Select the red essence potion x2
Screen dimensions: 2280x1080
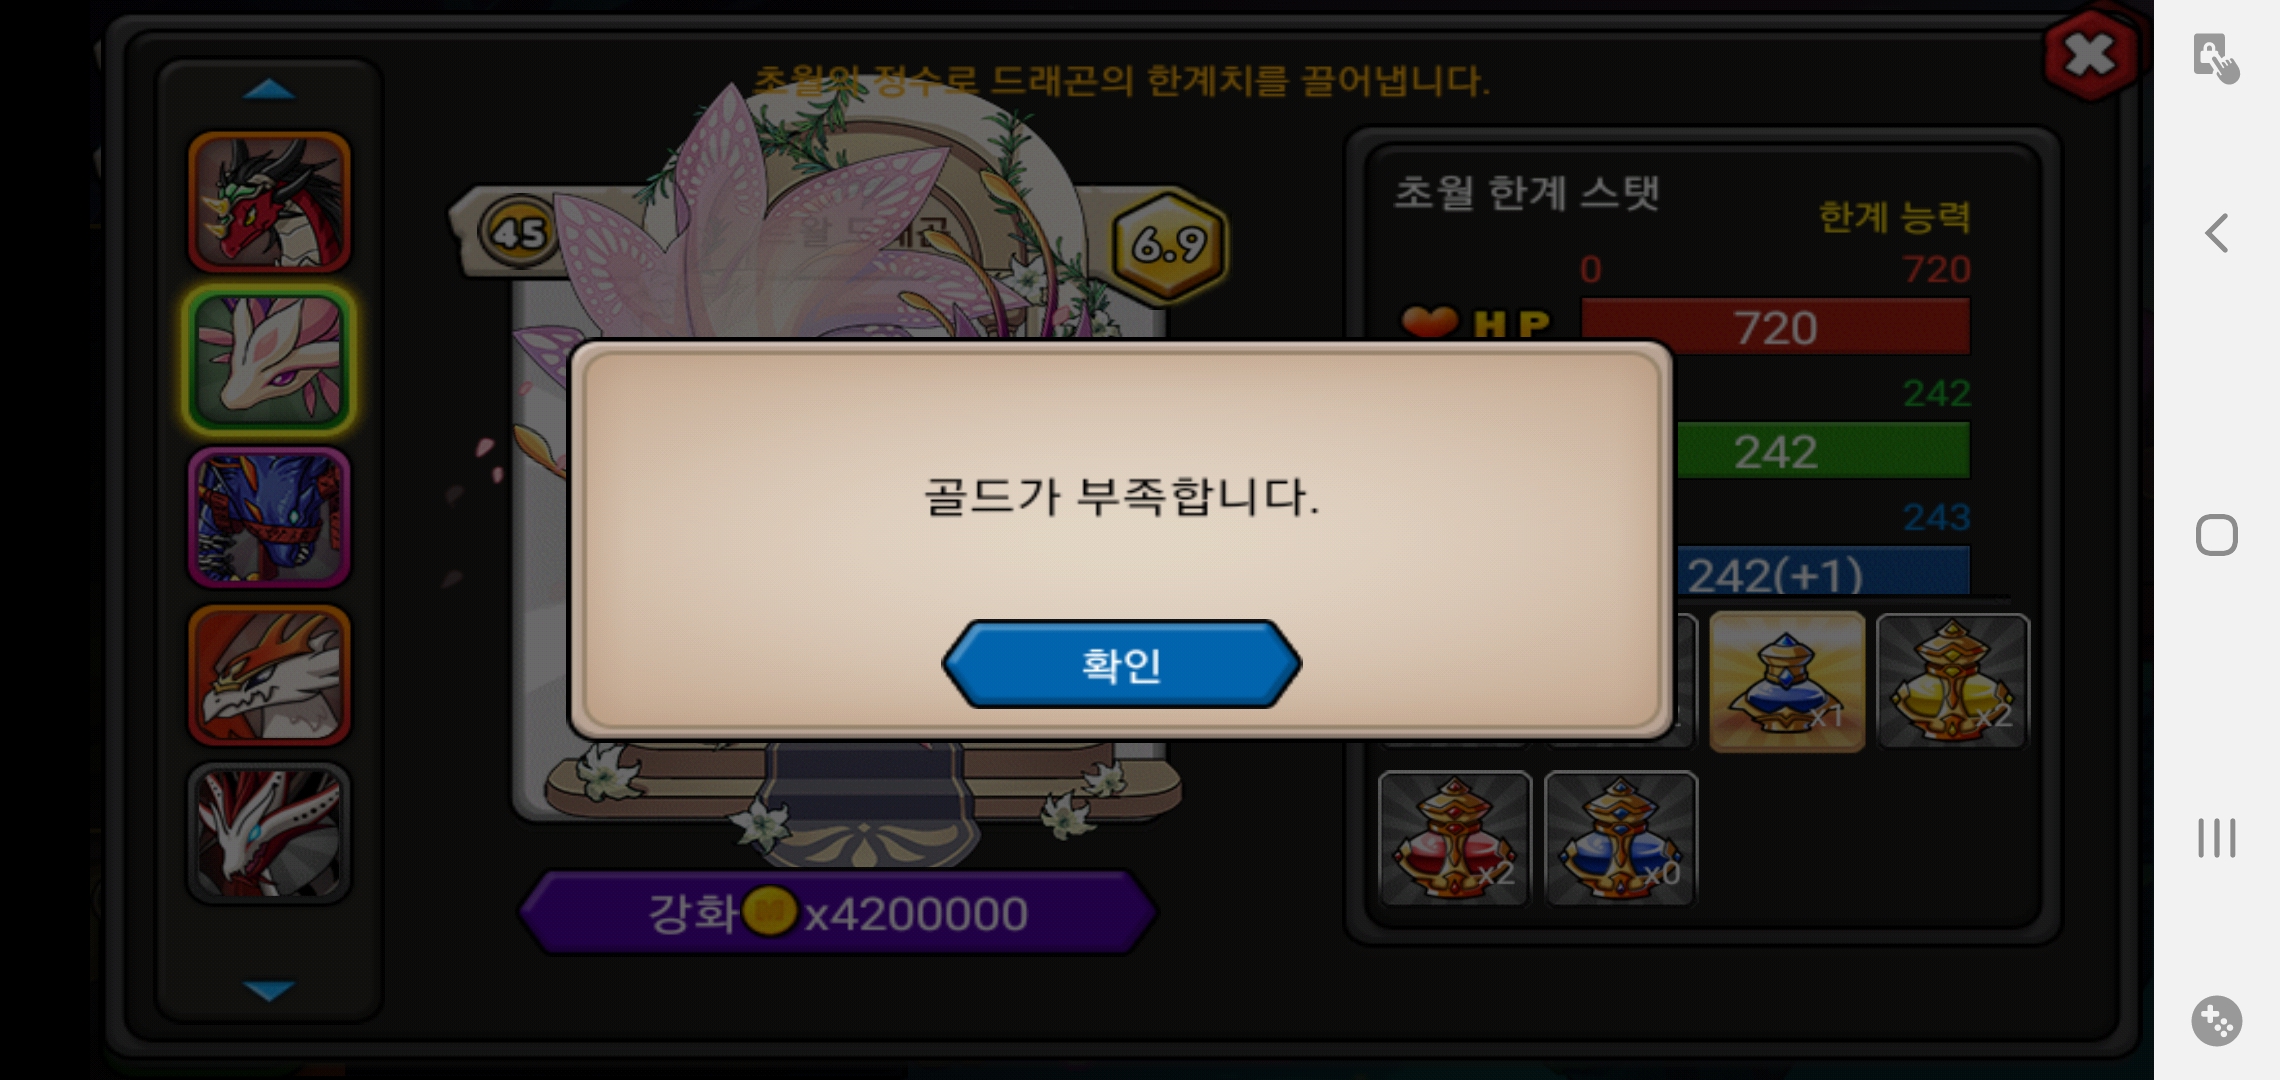click(x=1455, y=839)
